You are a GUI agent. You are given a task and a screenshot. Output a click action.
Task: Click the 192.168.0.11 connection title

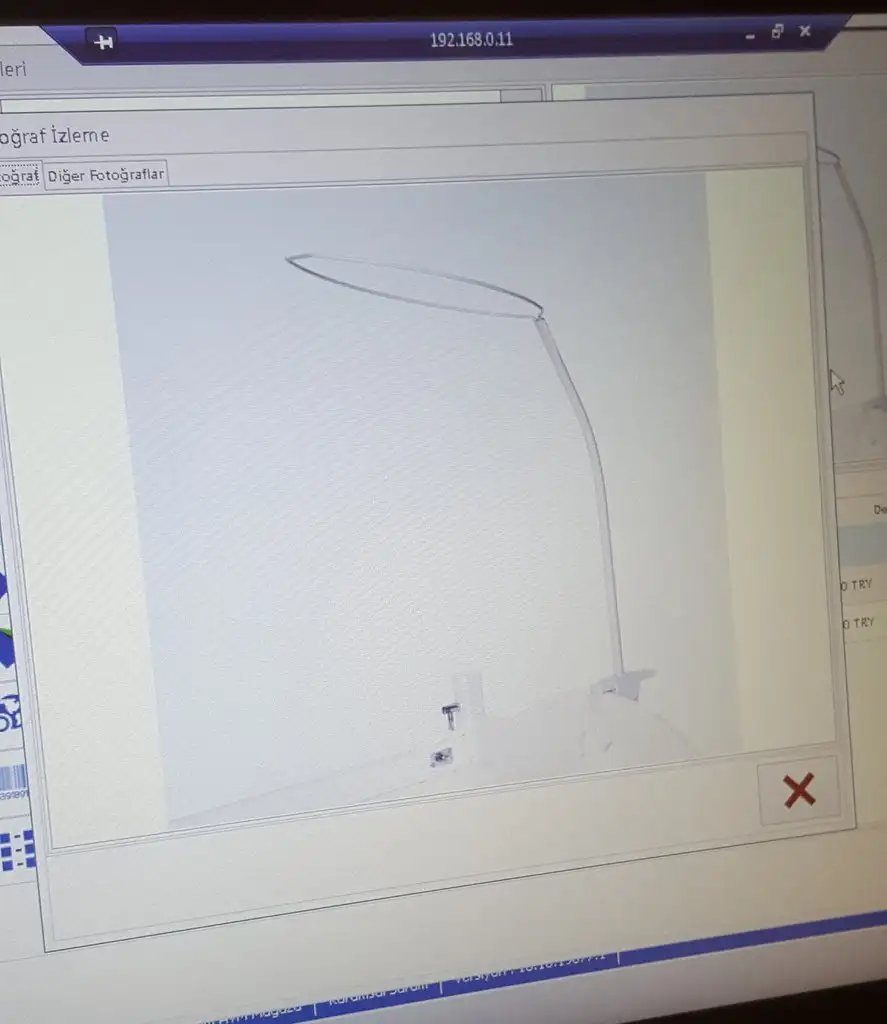tap(471, 40)
